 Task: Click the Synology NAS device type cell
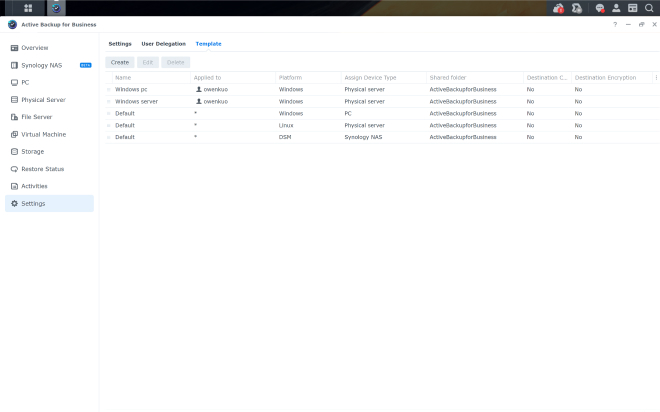coord(363,137)
